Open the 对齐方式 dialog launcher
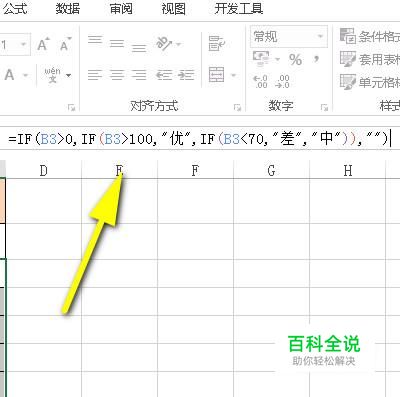Viewport: 400px width, 397px height. coord(237,107)
